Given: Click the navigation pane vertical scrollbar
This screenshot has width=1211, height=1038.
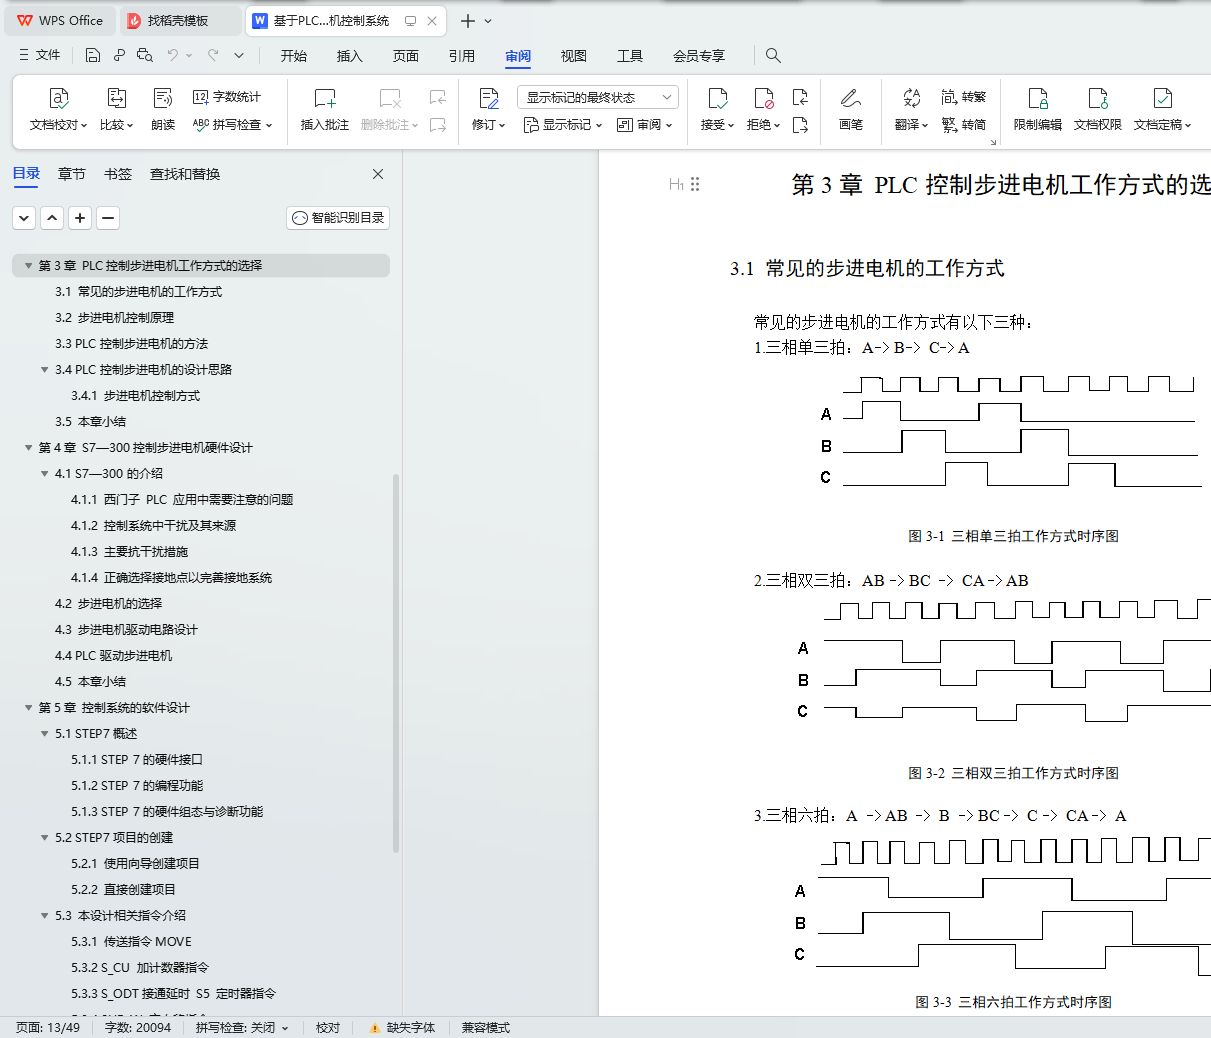Looking at the screenshot, I should tap(396, 662).
